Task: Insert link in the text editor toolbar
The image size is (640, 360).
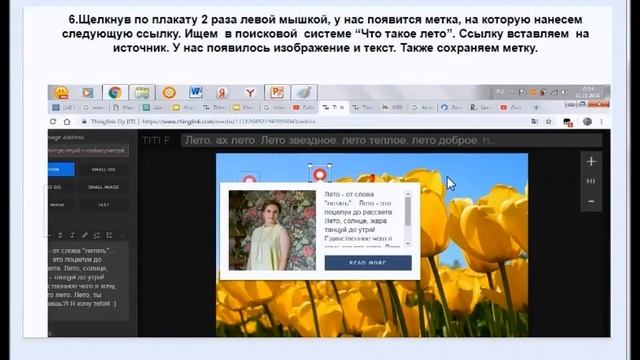Action: tap(84, 236)
